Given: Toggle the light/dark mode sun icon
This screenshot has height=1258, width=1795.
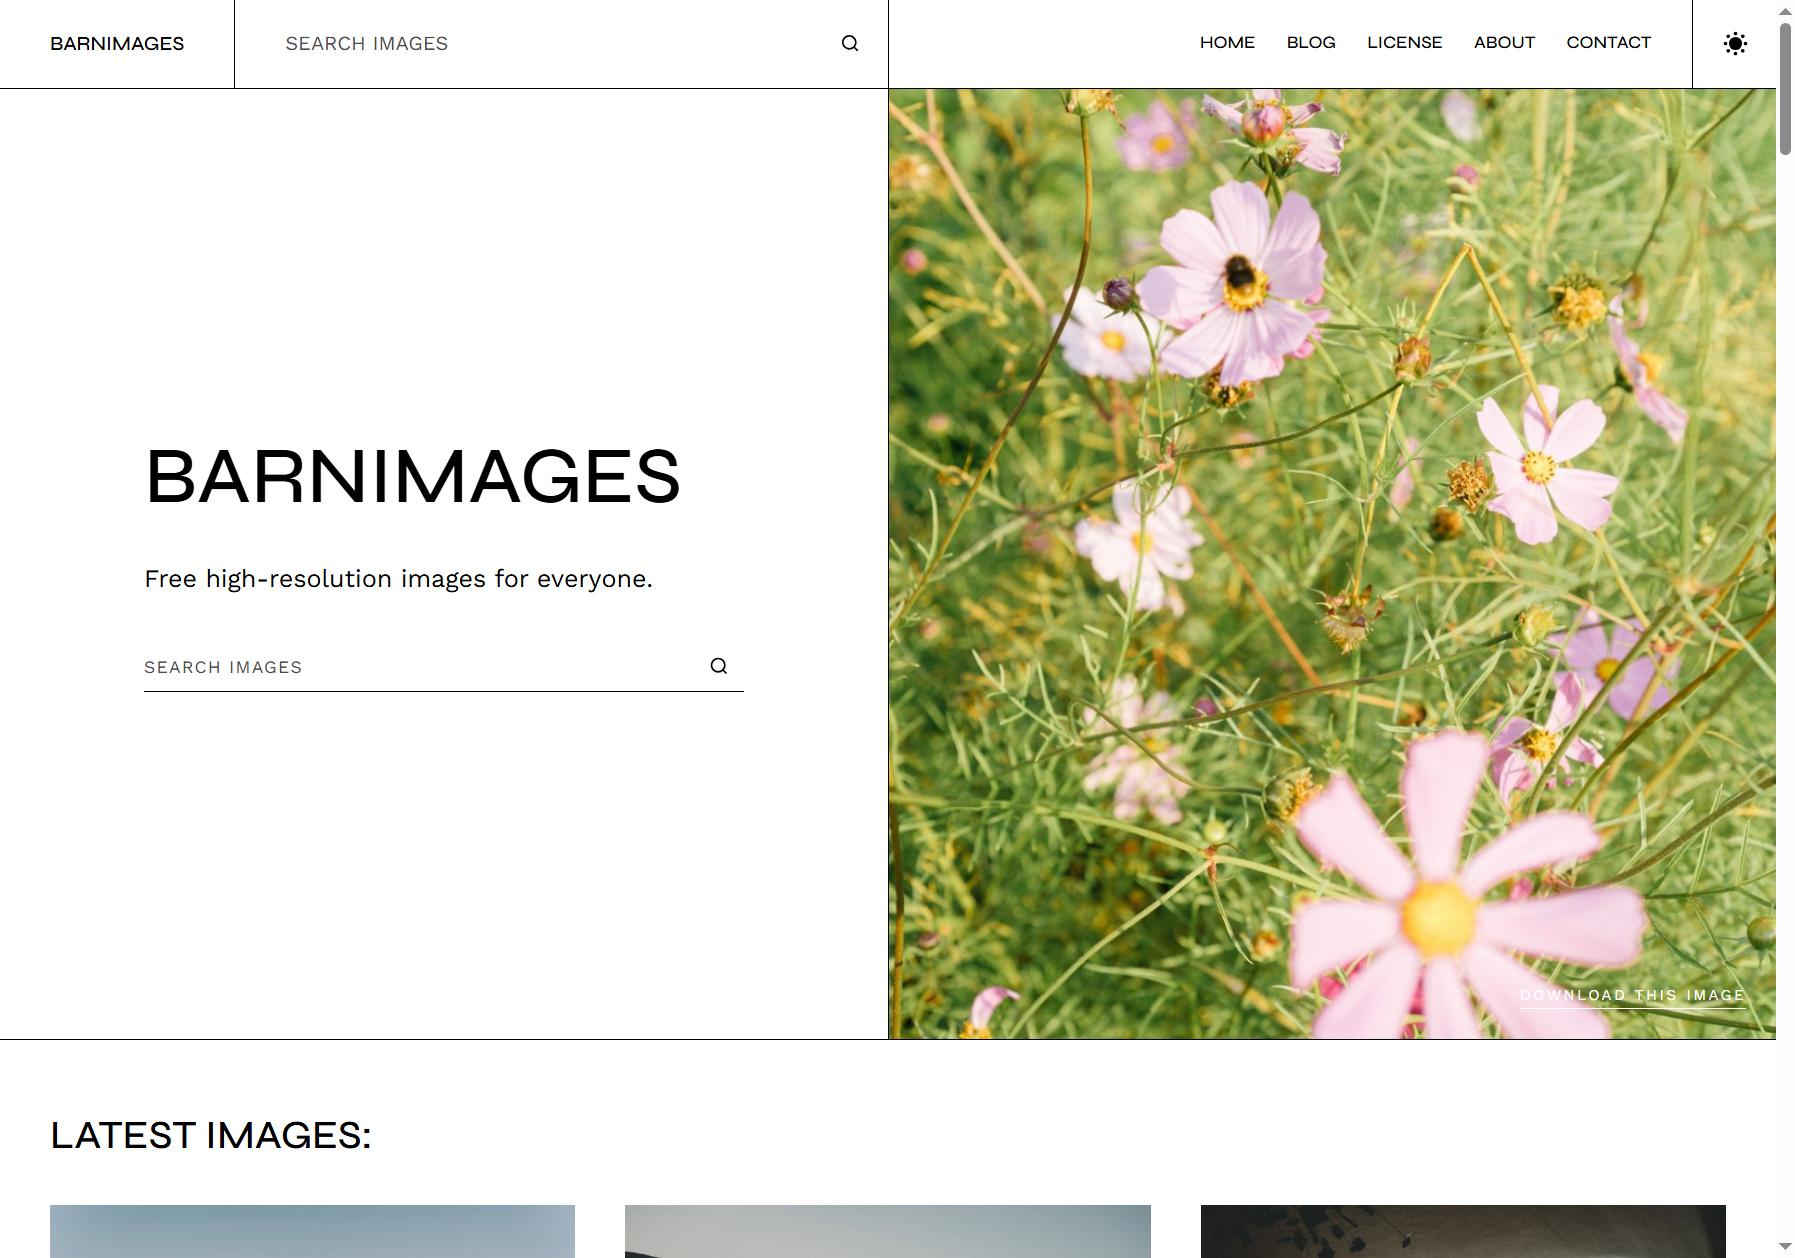Looking at the screenshot, I should pyautogui.click(x=1735, y=43).
